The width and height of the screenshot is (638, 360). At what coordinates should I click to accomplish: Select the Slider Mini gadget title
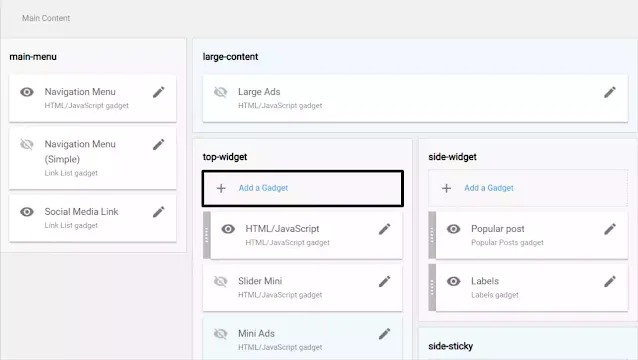click(260, 281)
